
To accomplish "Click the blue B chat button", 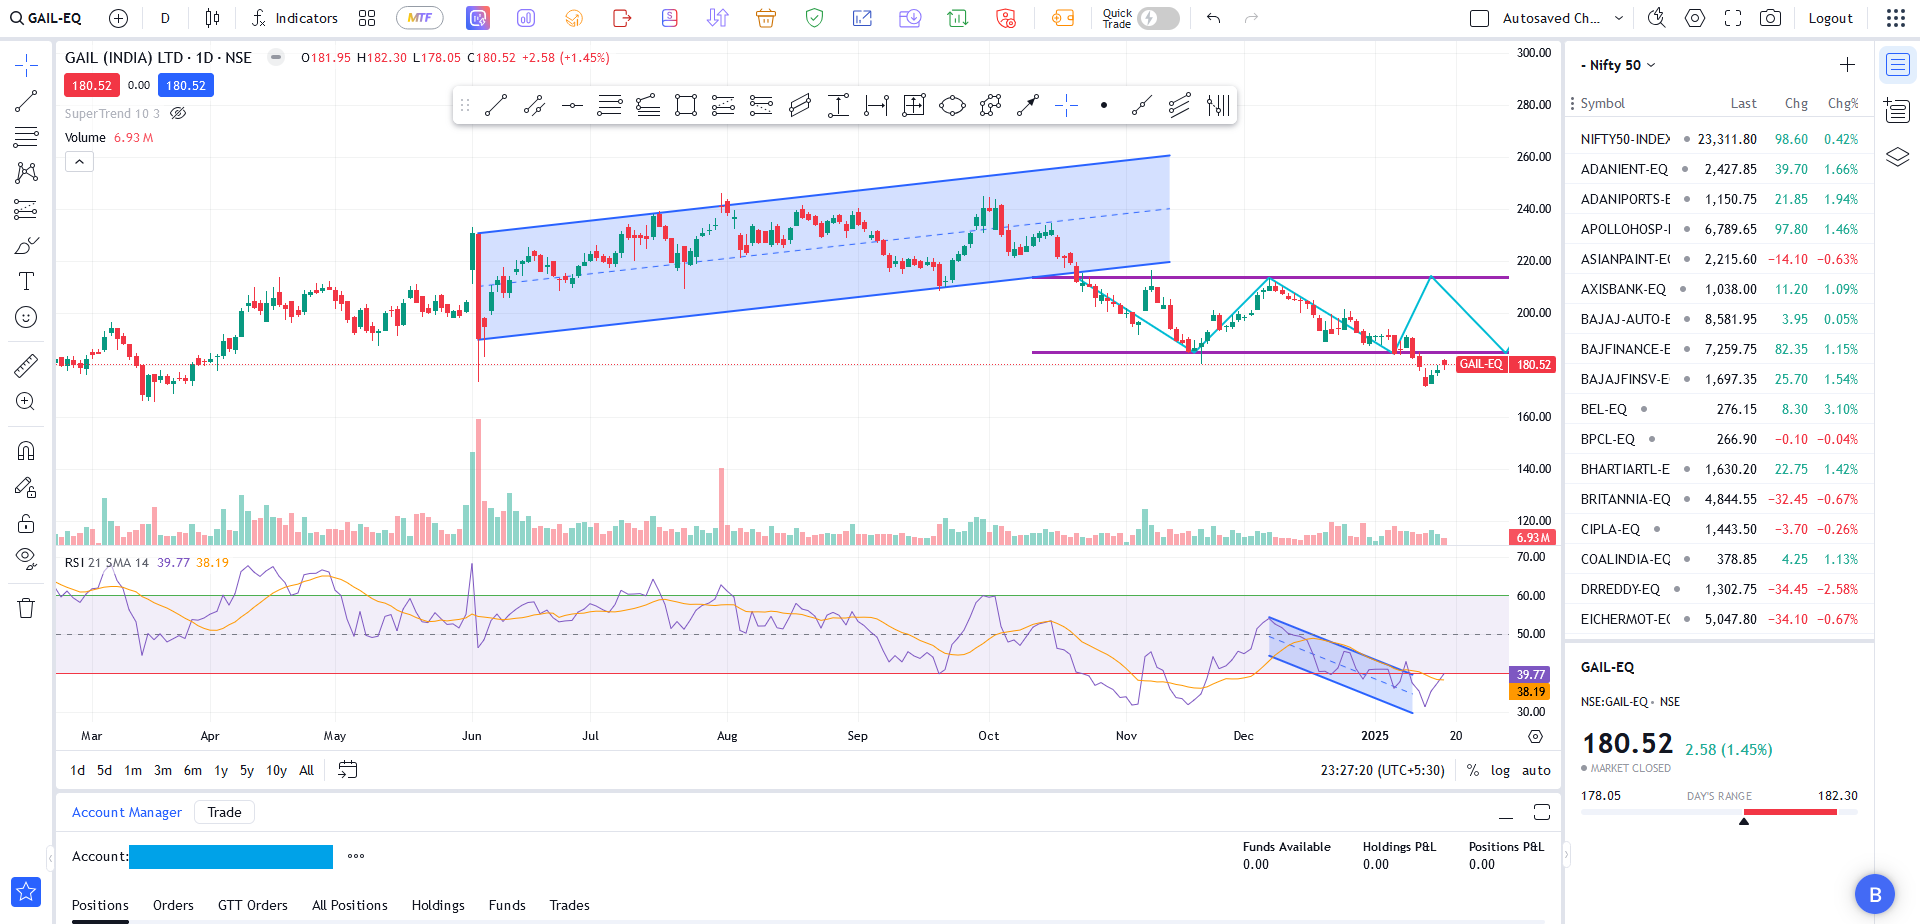I will tap(1875, 894).
